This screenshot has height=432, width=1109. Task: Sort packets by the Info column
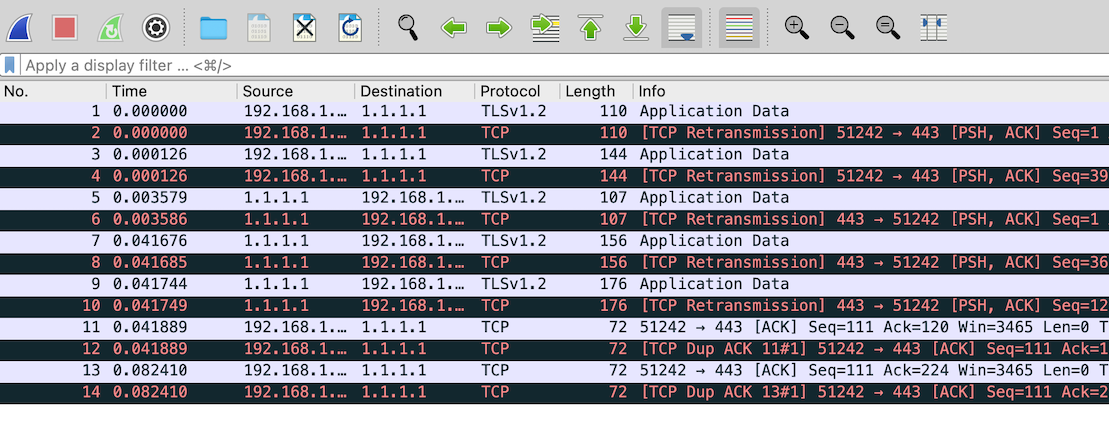click(x=871, y=91)
